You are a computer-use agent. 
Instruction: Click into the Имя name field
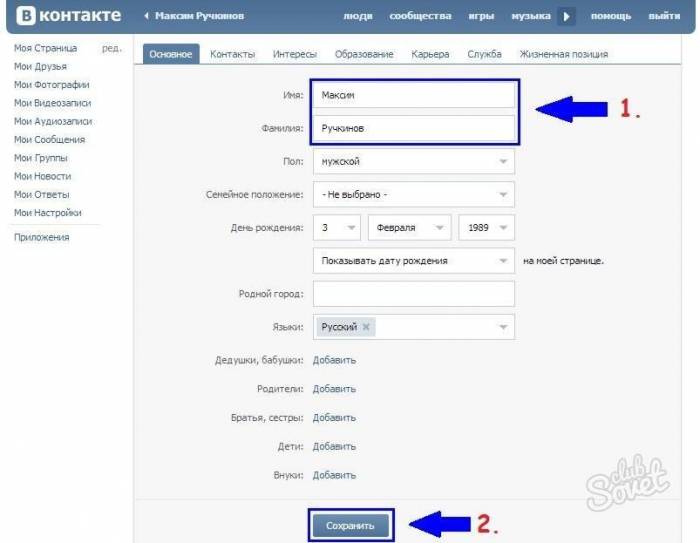point(413,95)
